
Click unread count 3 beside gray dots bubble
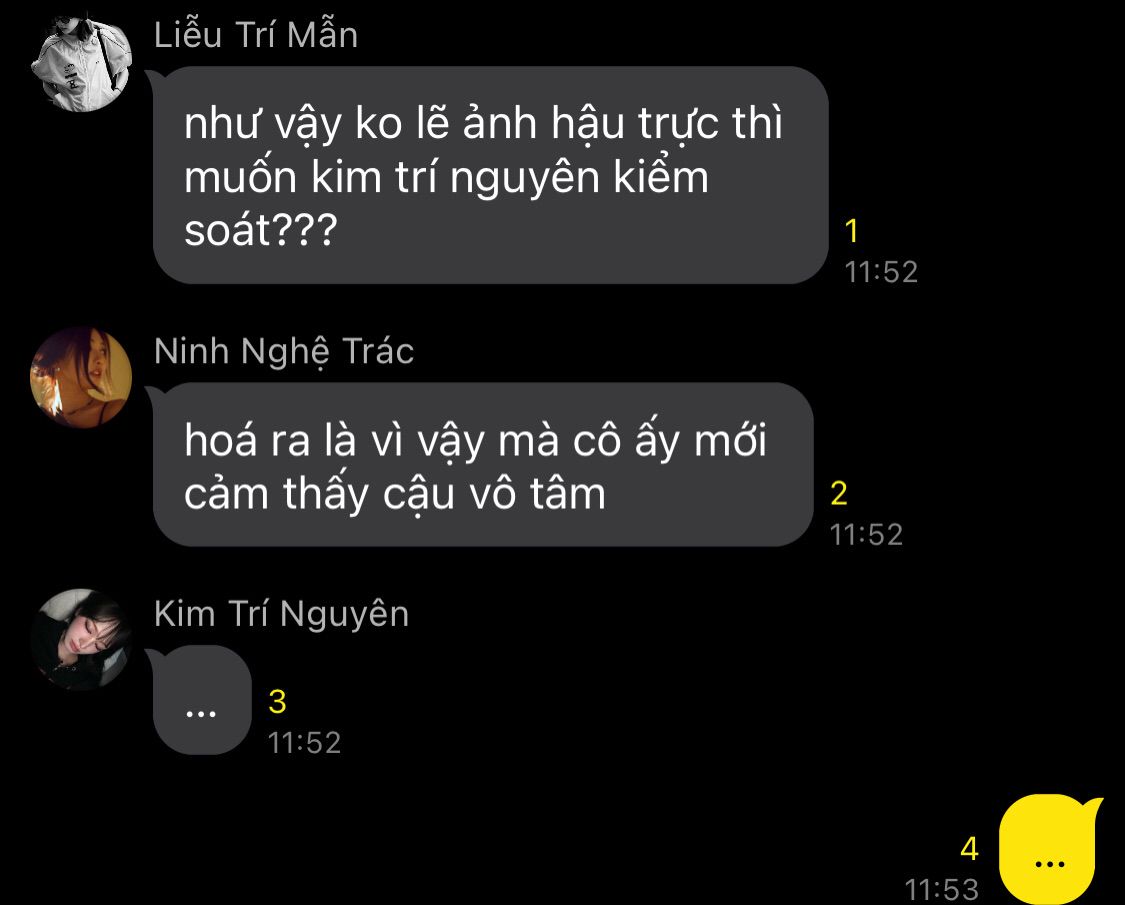(x=278, y=702)
